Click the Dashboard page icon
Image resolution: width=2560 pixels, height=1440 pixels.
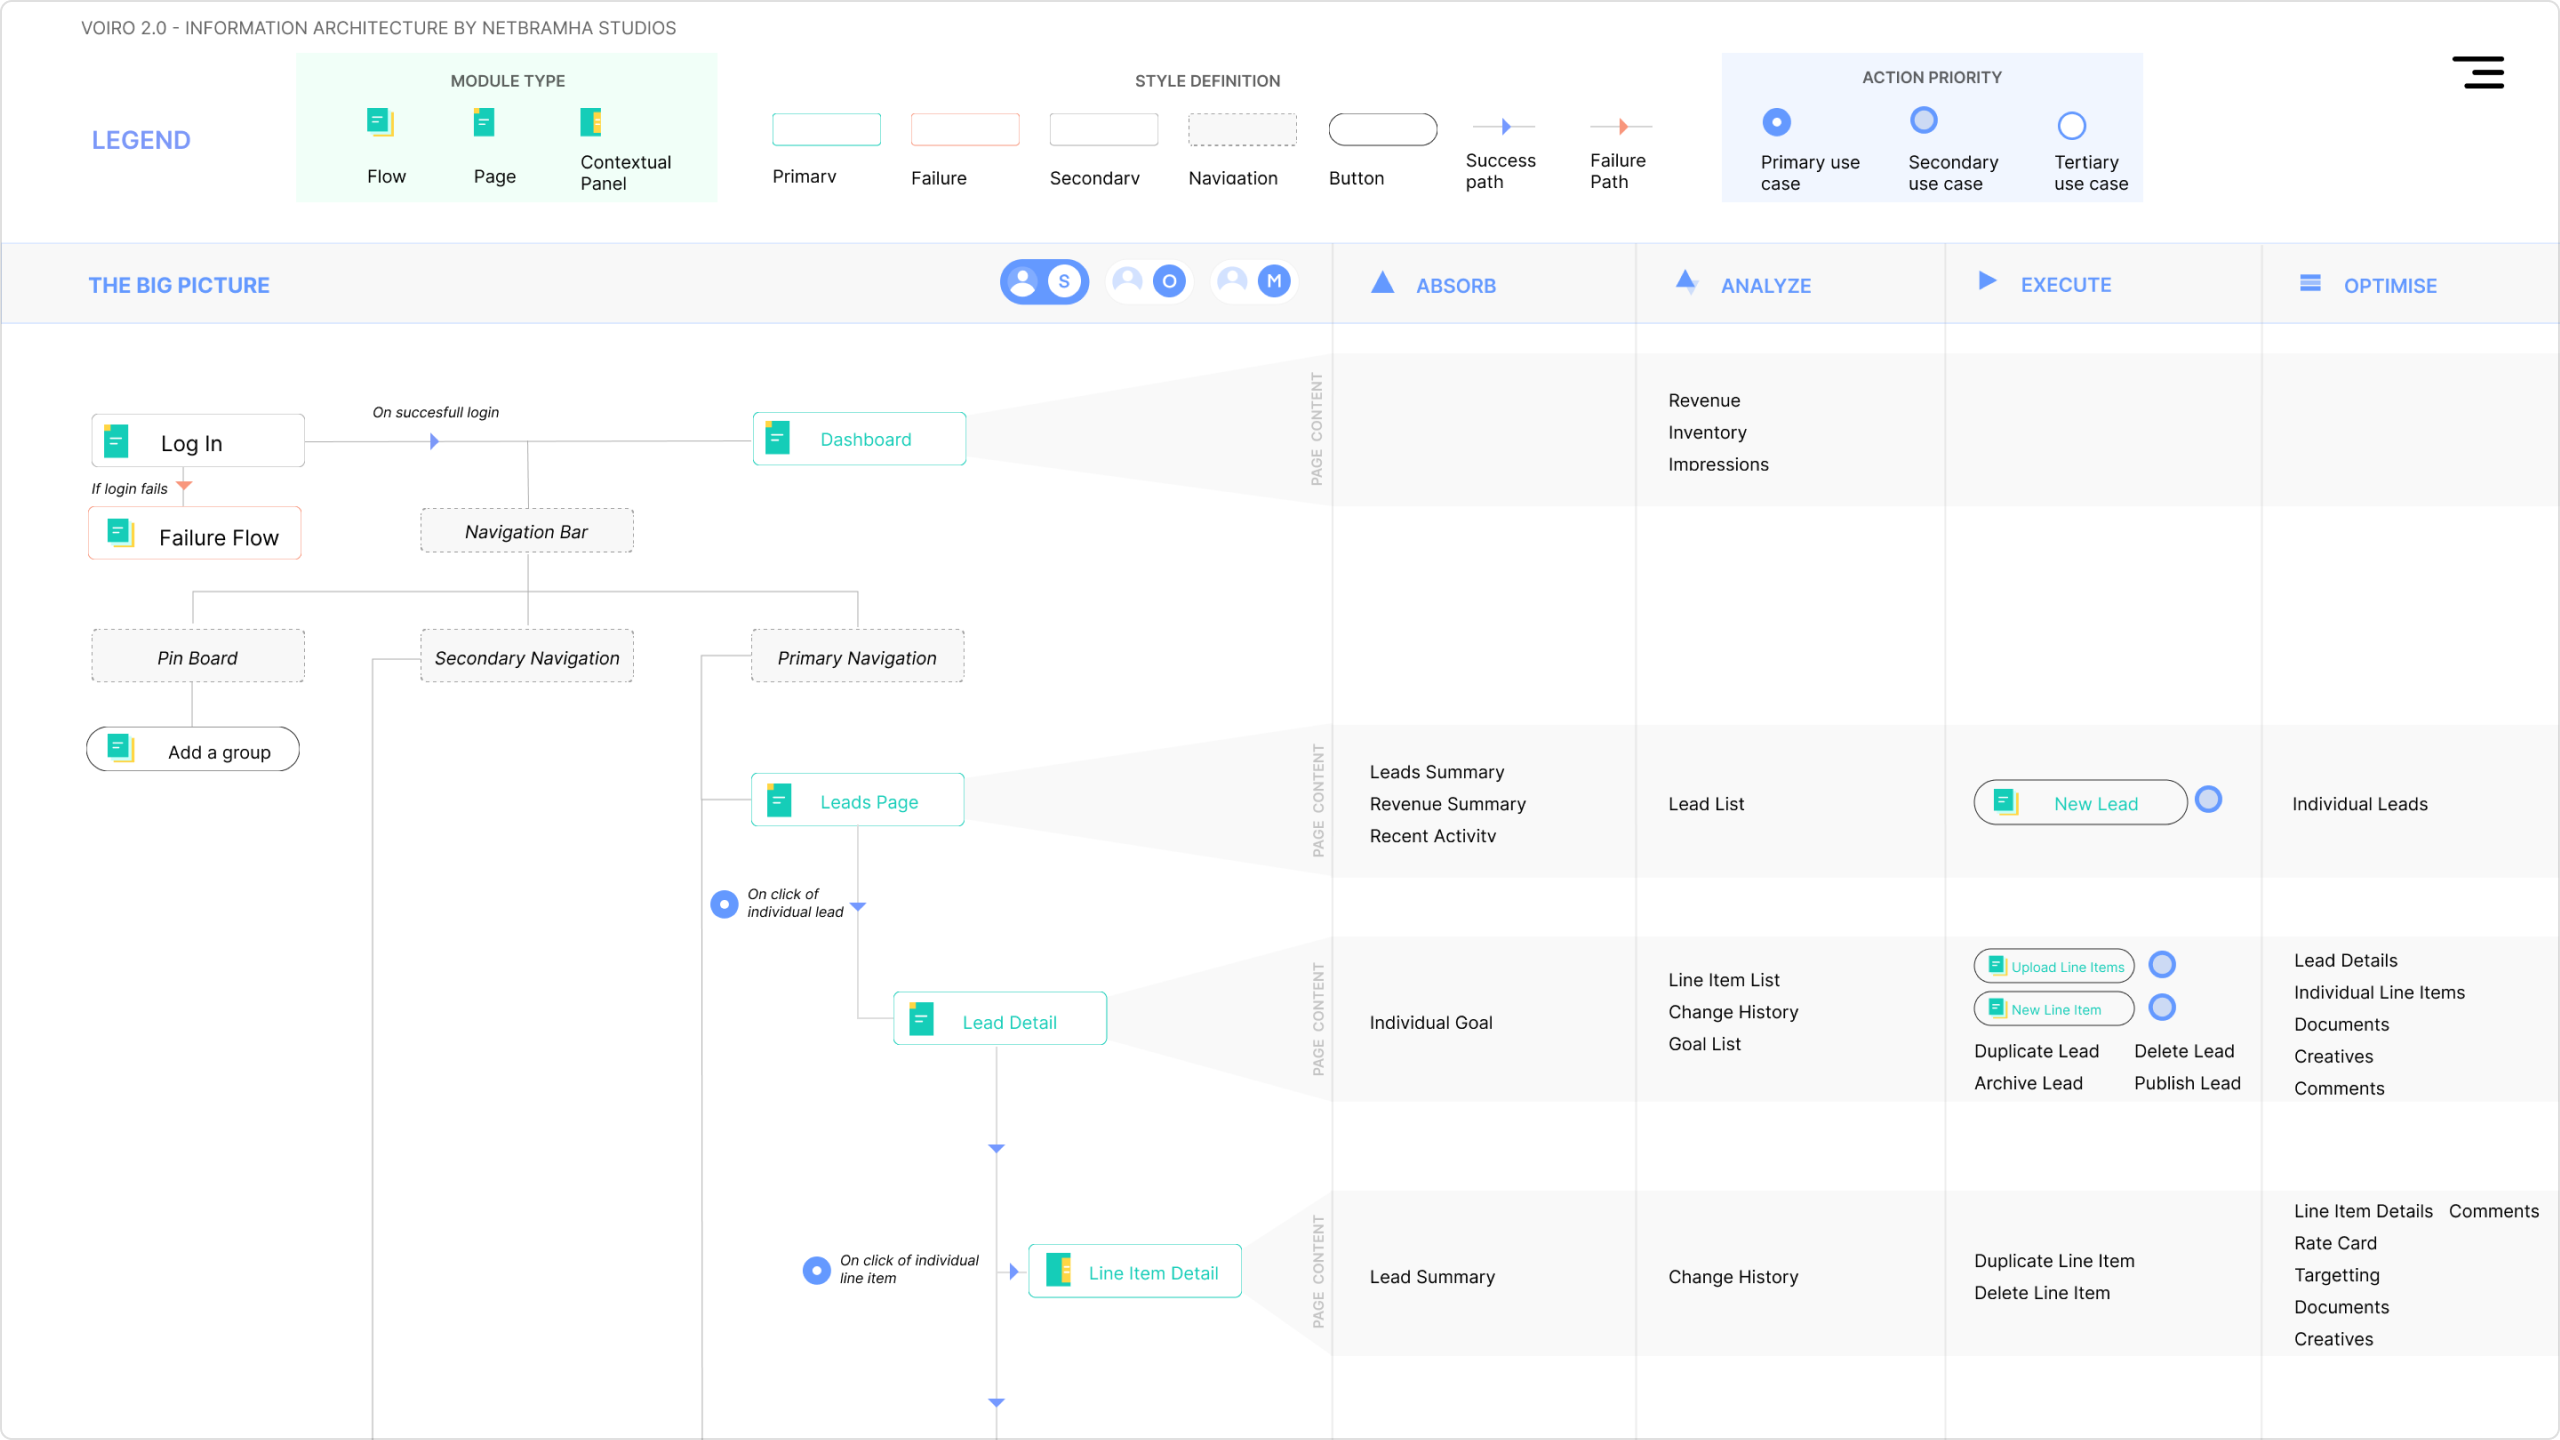[777, 438]
